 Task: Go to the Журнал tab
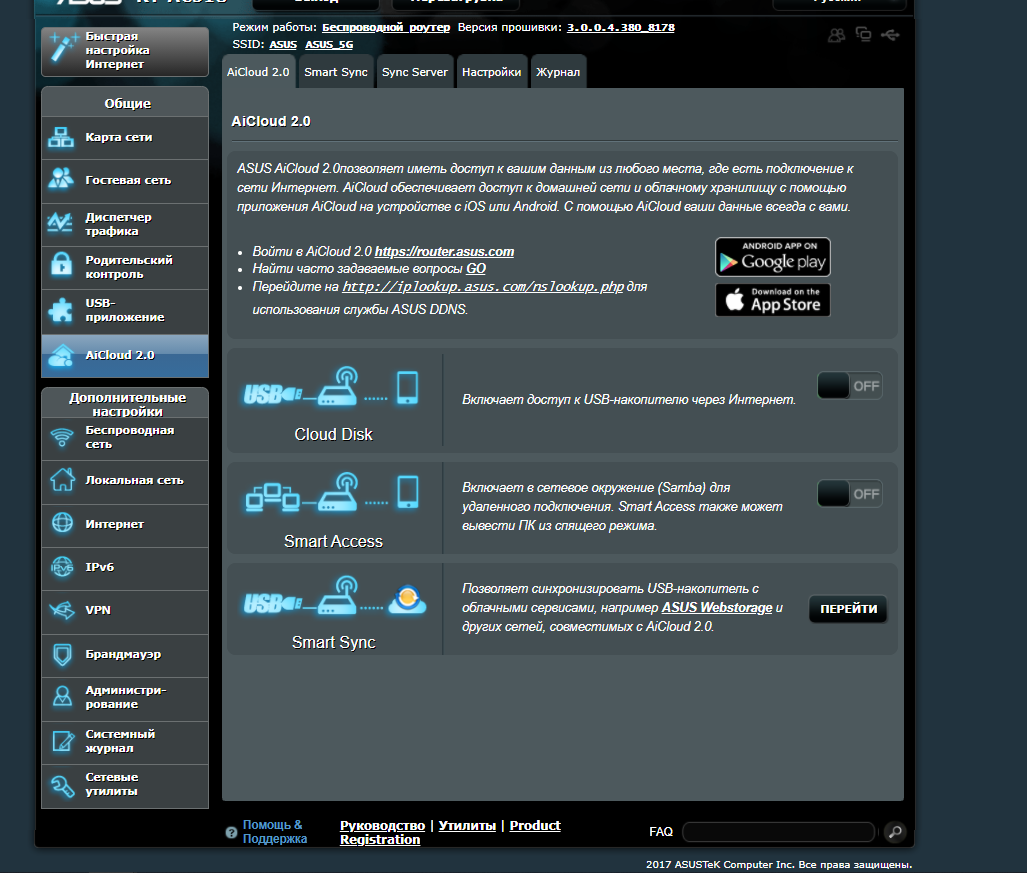click(558, 73)
